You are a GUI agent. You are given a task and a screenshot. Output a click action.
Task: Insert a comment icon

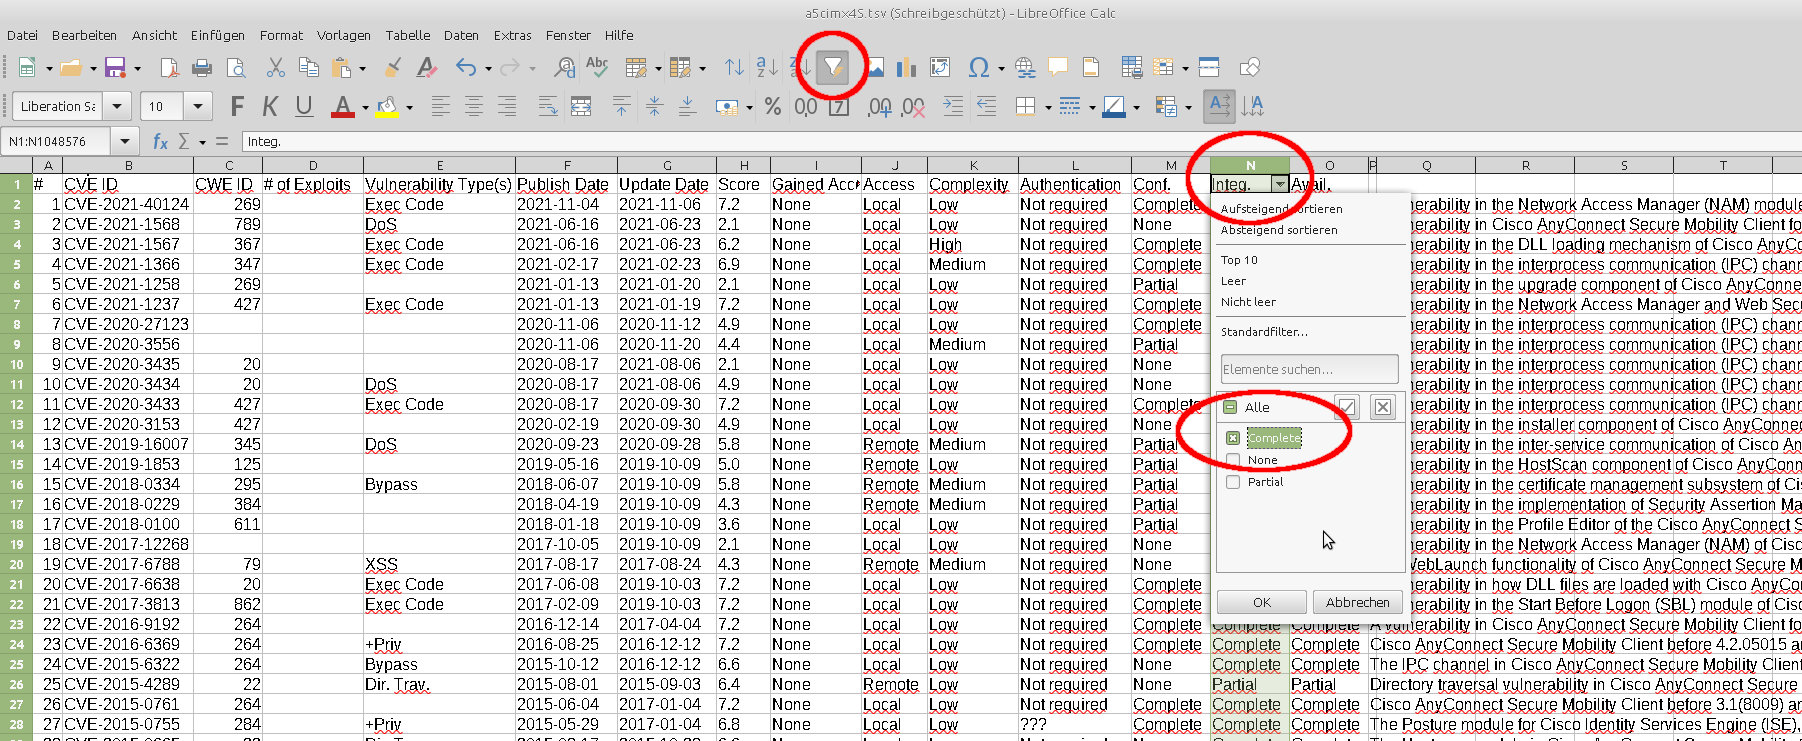[1057, 67]
